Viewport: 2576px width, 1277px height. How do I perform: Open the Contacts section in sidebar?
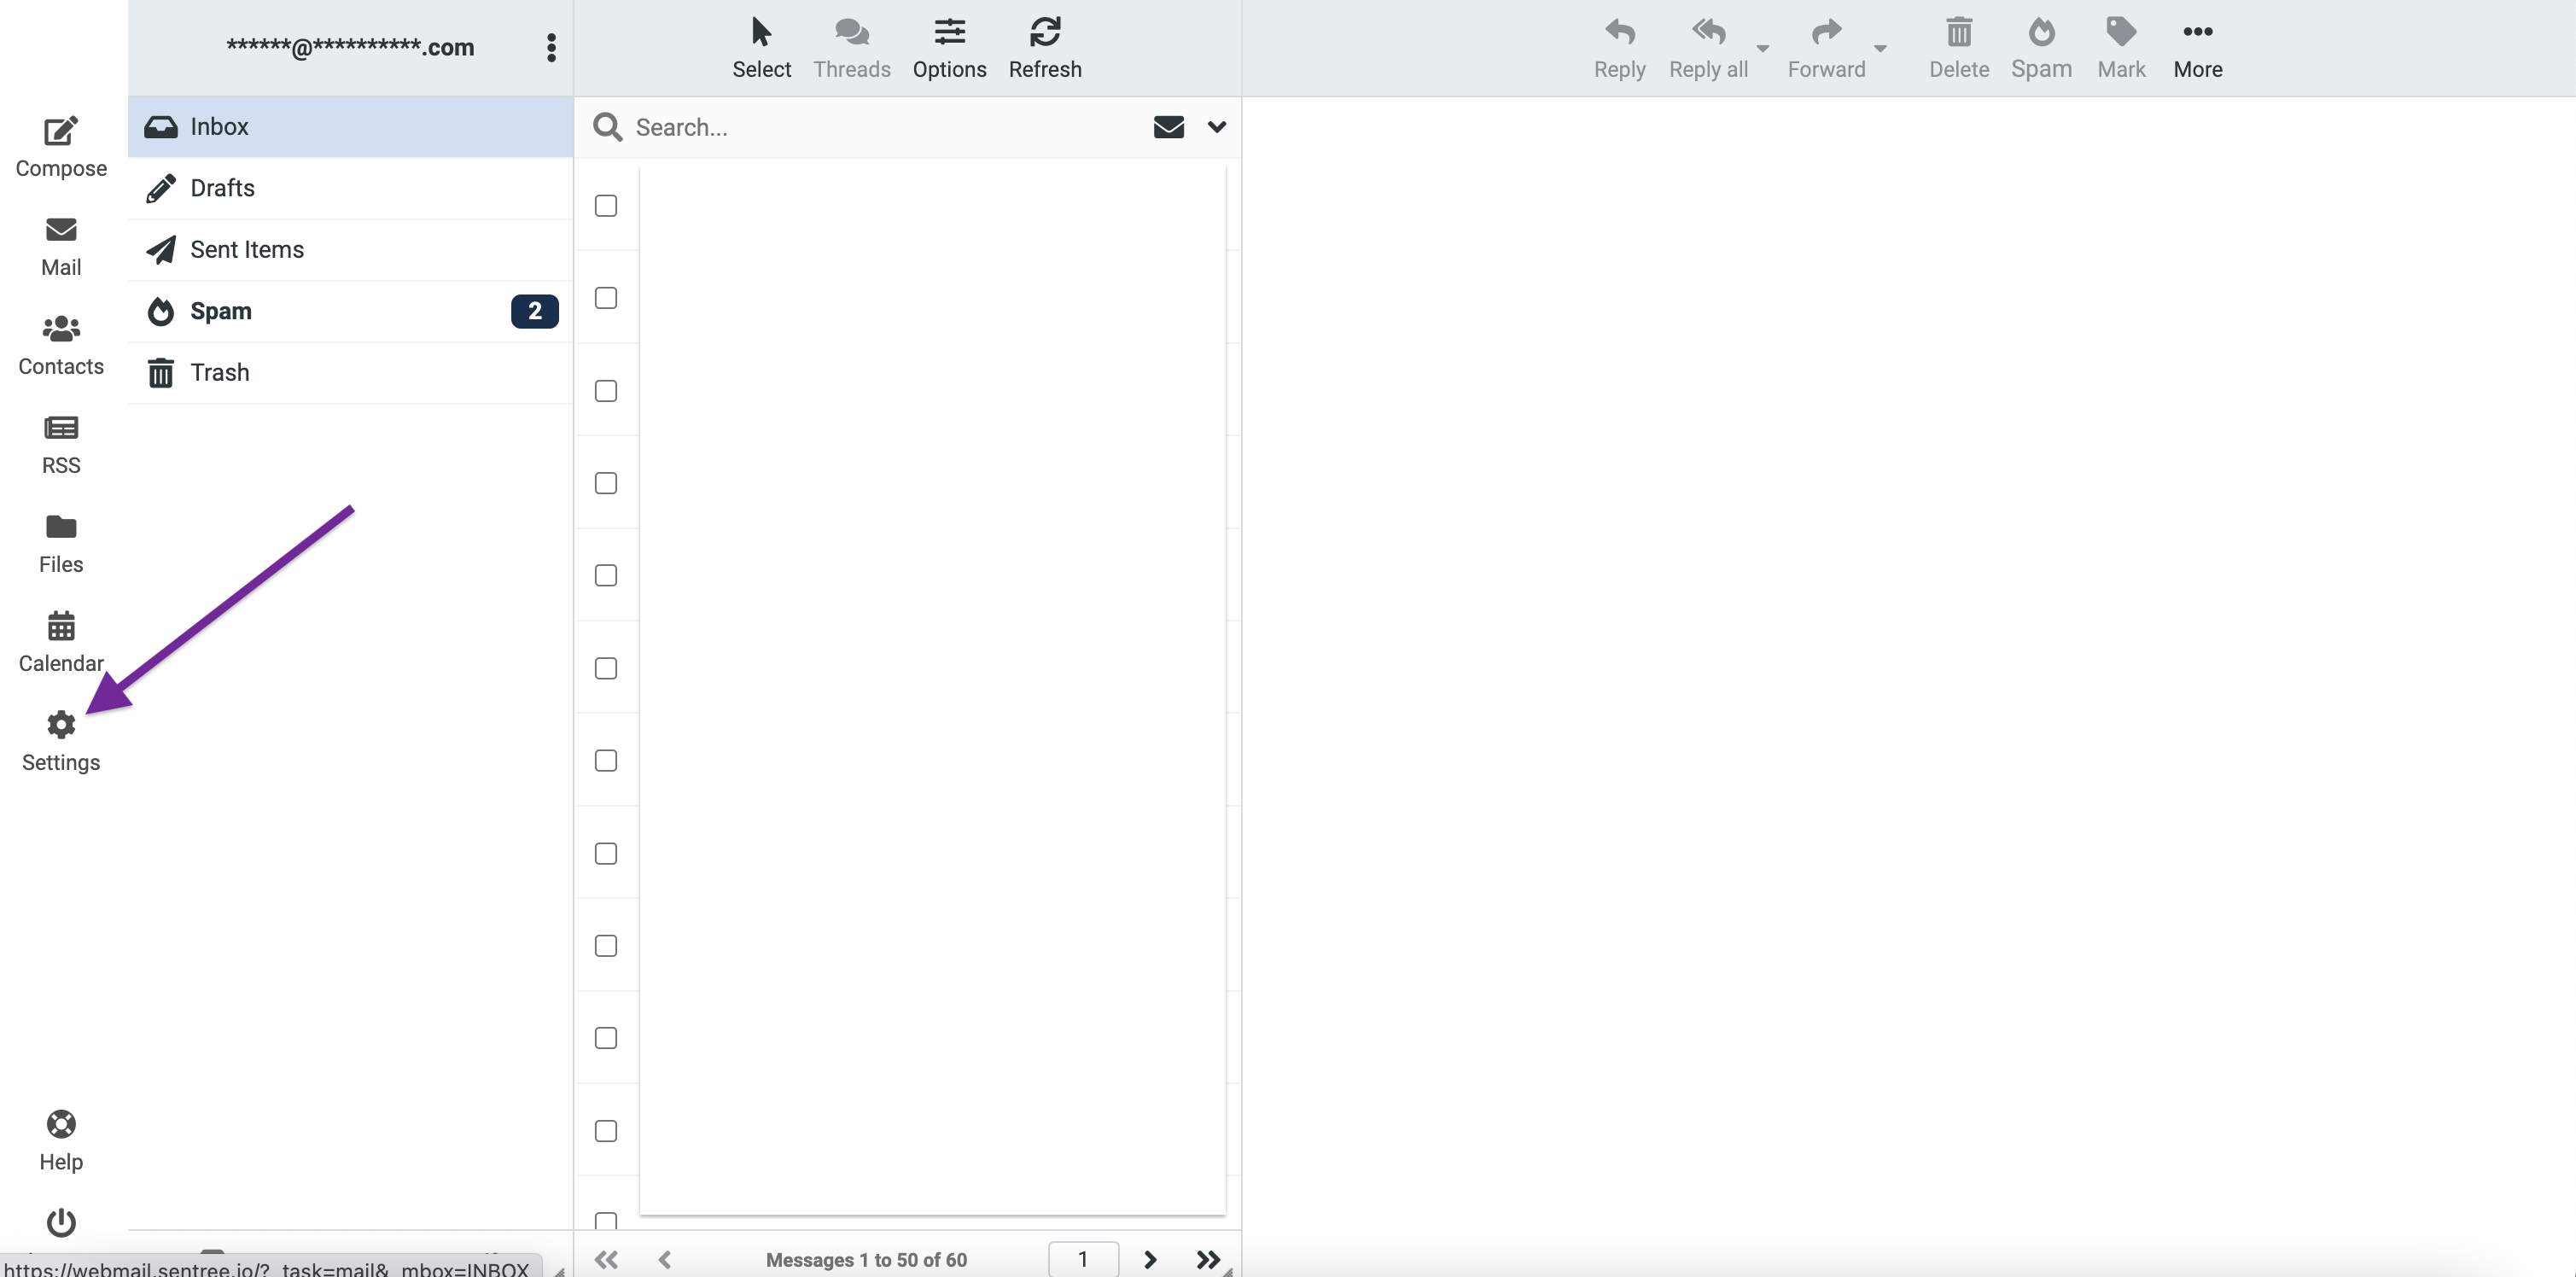pos(61,345)
